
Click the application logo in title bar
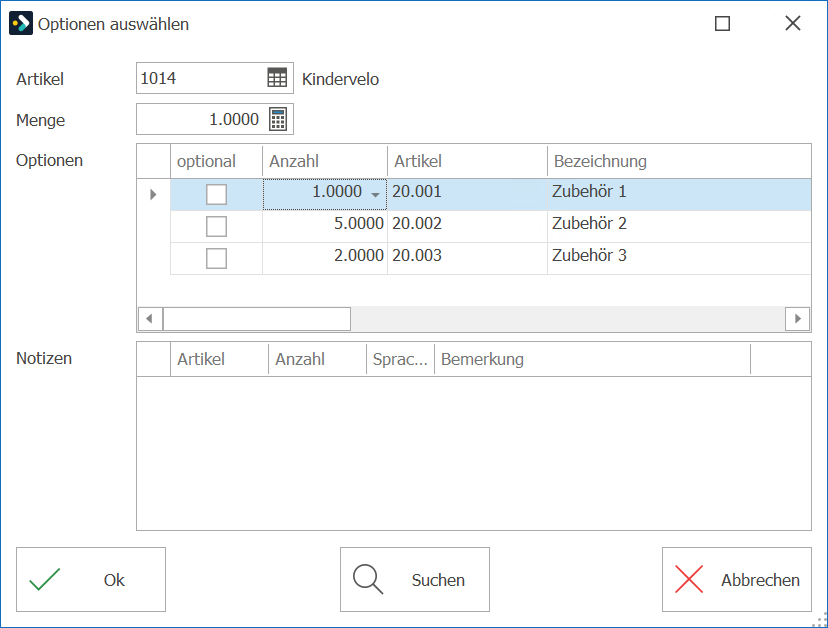[21, 24]
